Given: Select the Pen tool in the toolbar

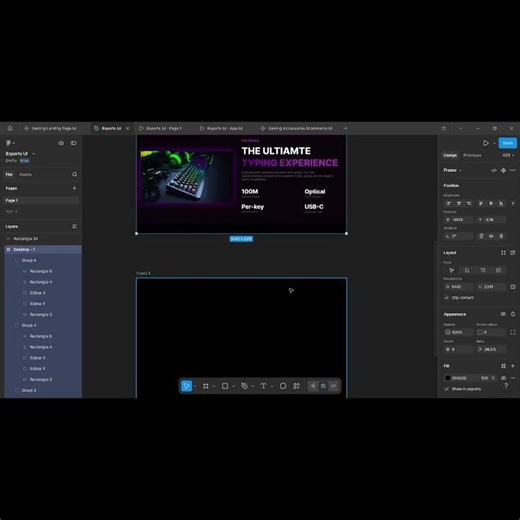Looking at the screenshot, I should click(x=244, y=386).
